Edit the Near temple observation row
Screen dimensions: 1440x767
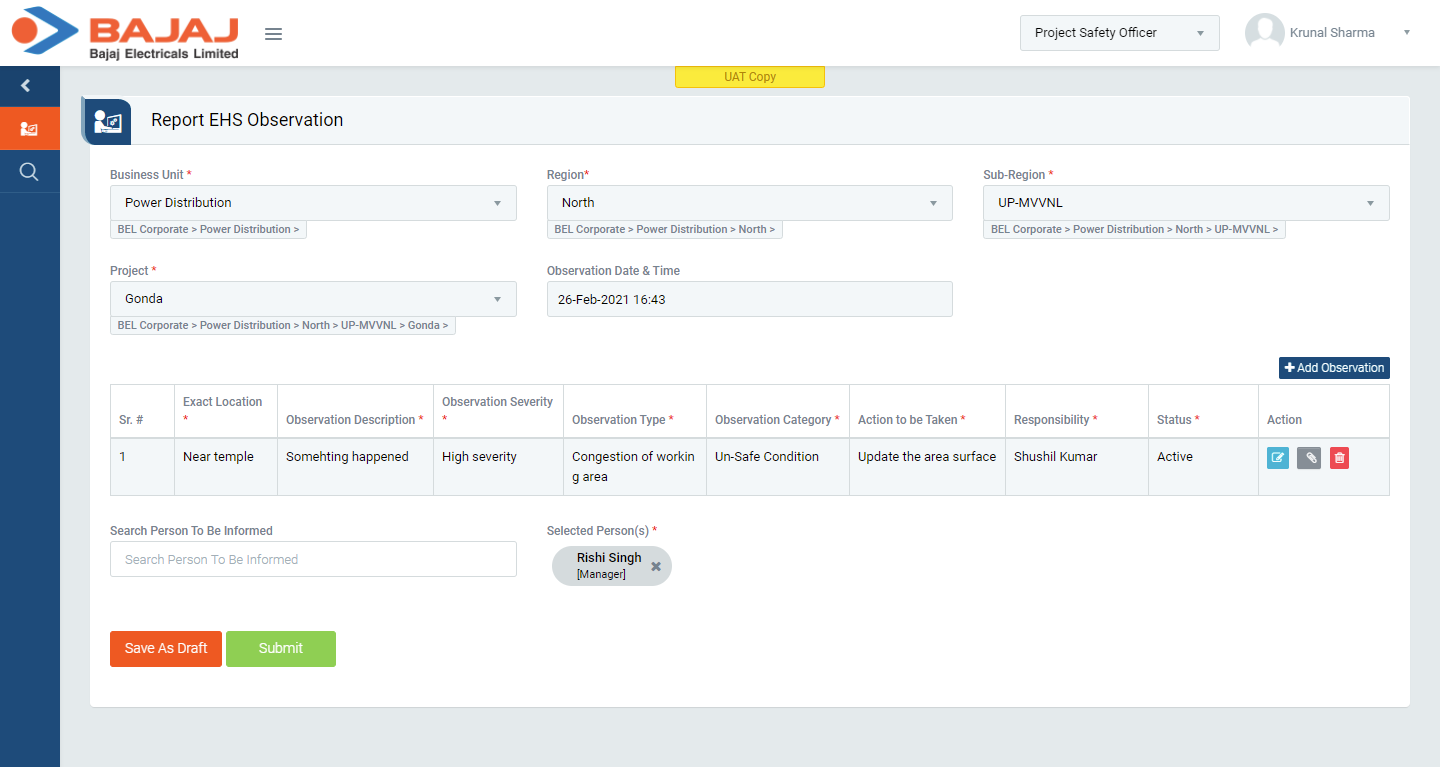pyautogui.click(x=1277, y=458)
